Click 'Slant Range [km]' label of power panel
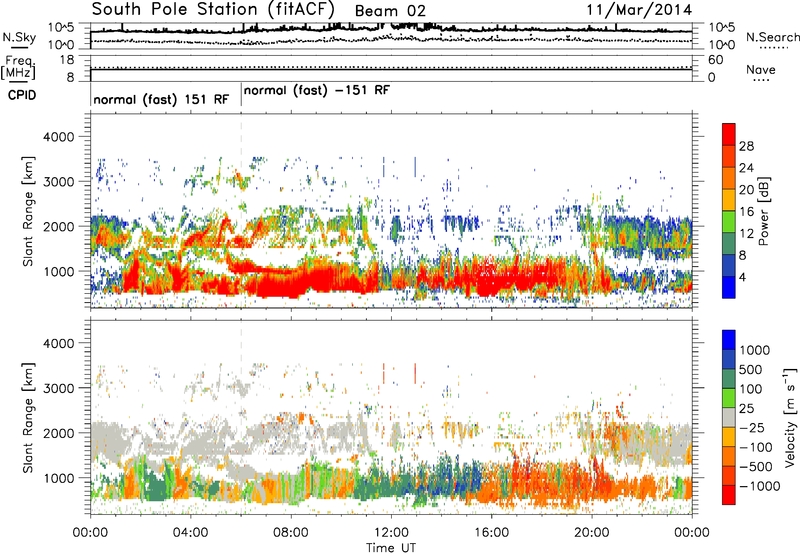800x554 pixels. tap(28, 211)
